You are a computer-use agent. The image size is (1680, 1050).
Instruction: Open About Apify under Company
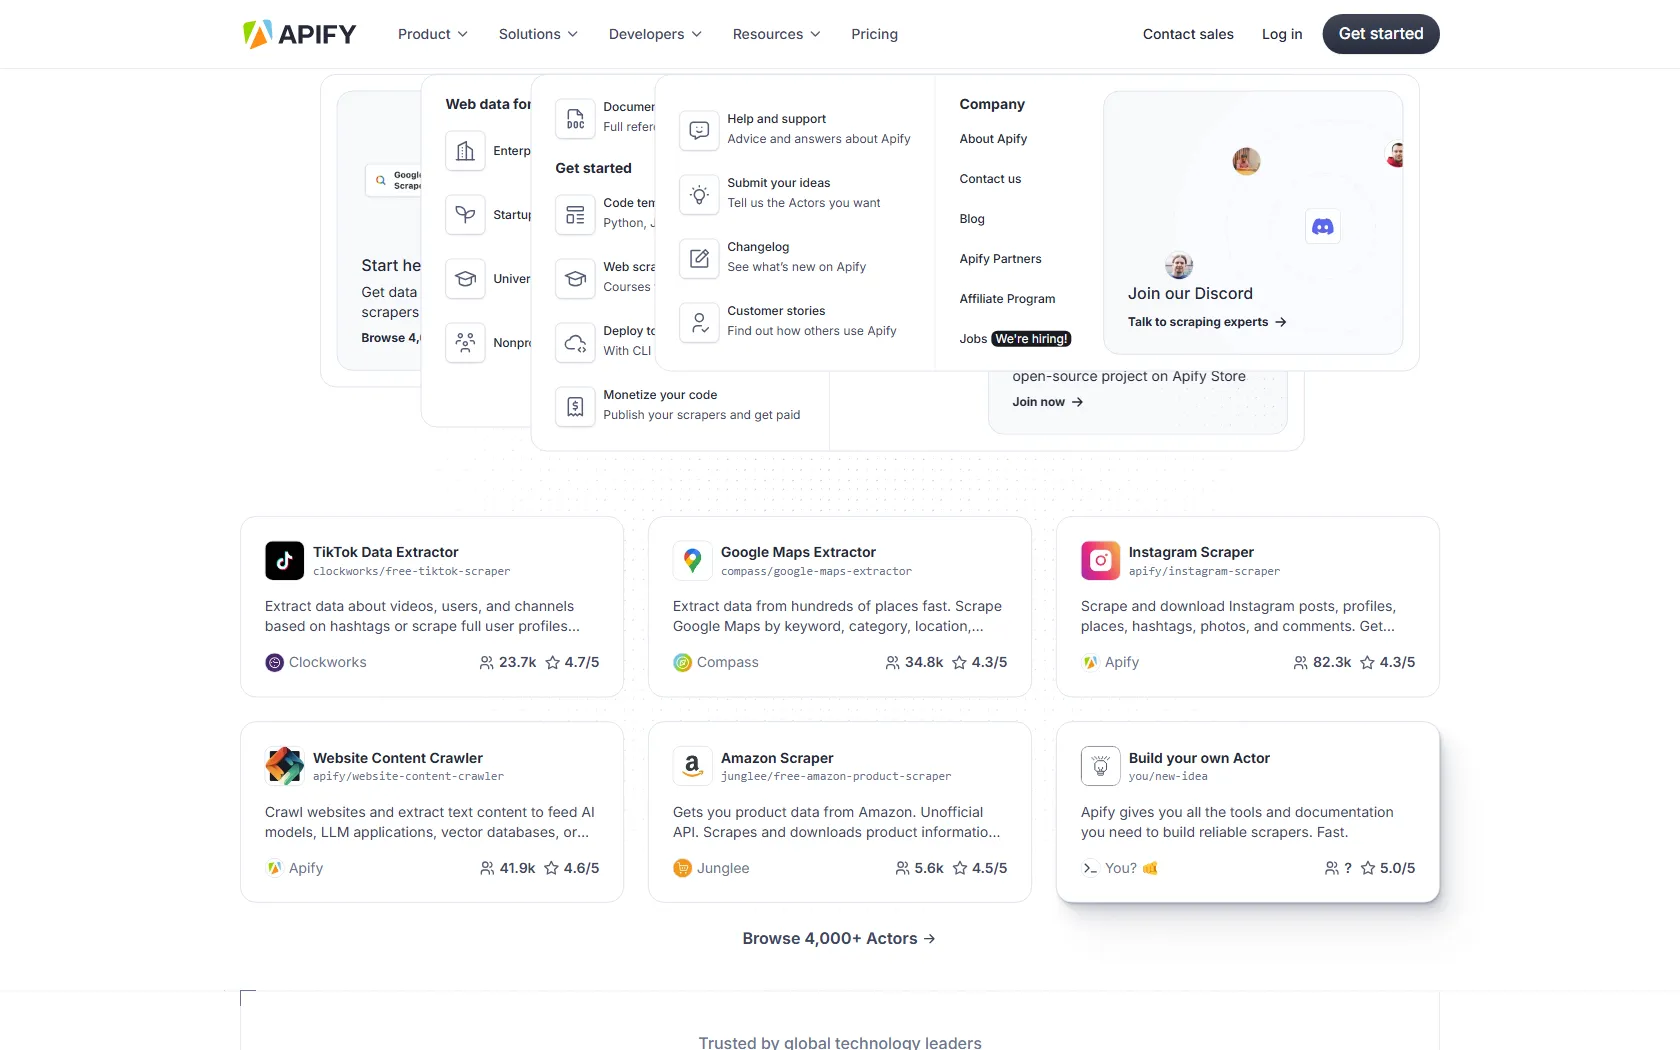click(x=993, y=139)
